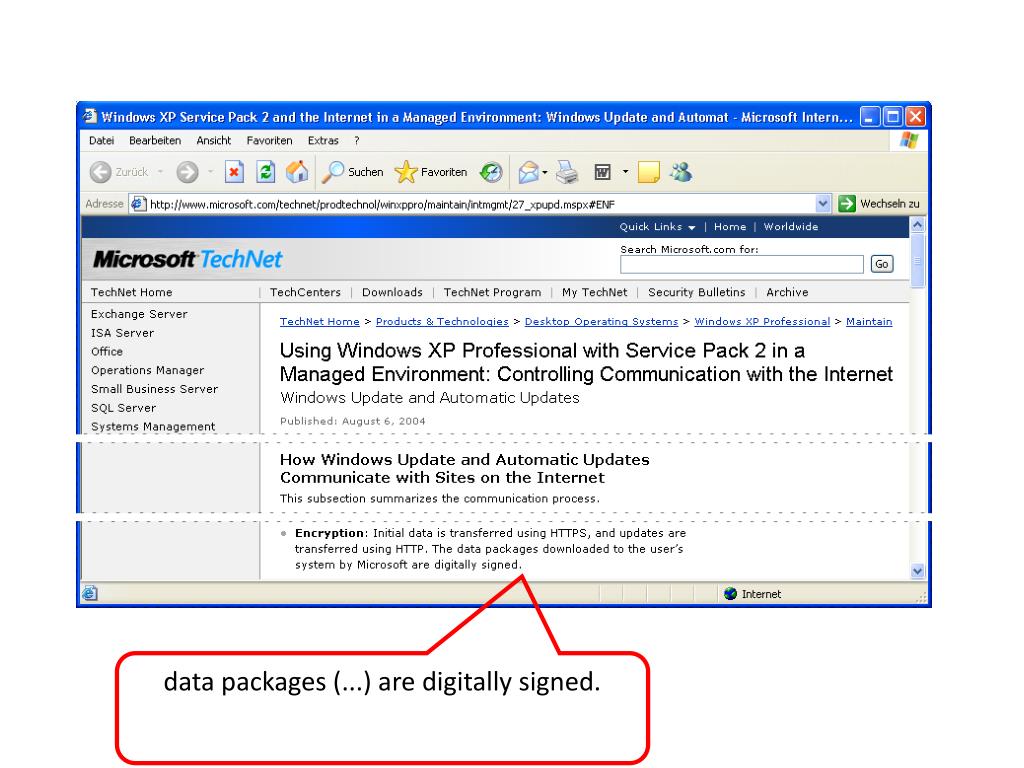Viewport: 1024px width, 768px height.
Task: Select Exchange Server in sidebar
Action: (x=139, y=314)
